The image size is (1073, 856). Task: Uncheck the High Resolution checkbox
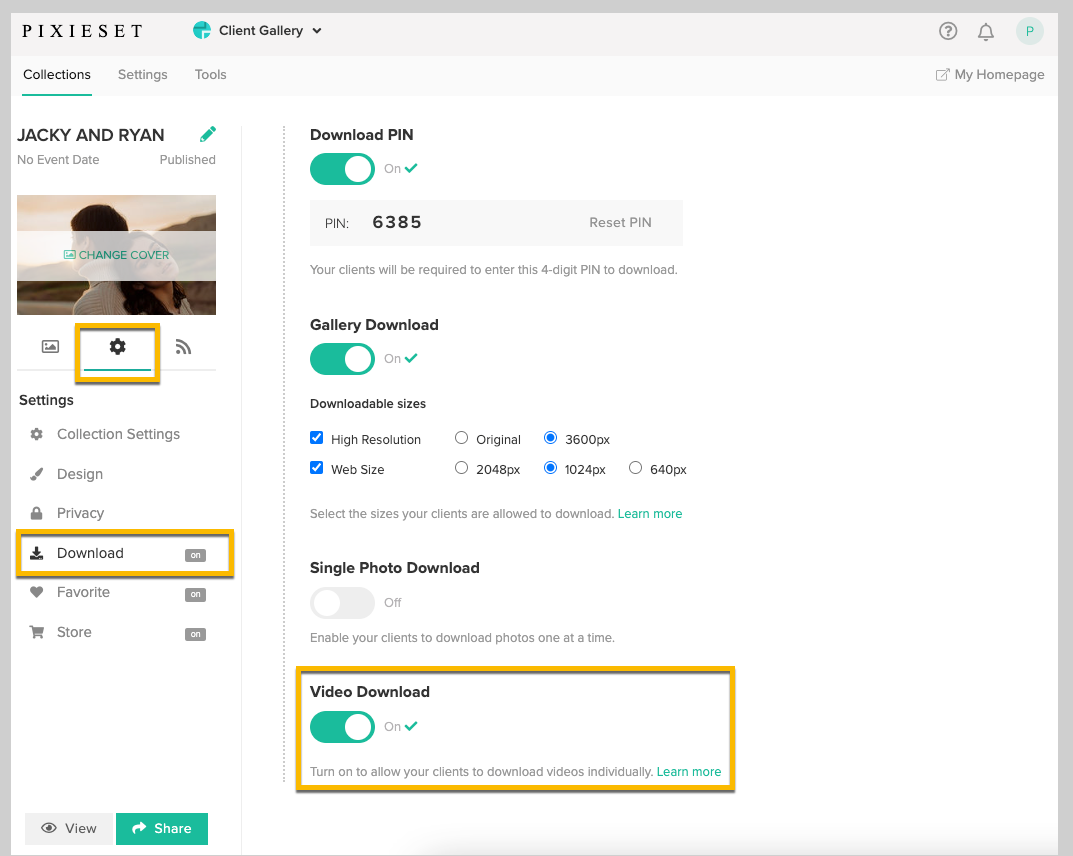coord(317,438)
